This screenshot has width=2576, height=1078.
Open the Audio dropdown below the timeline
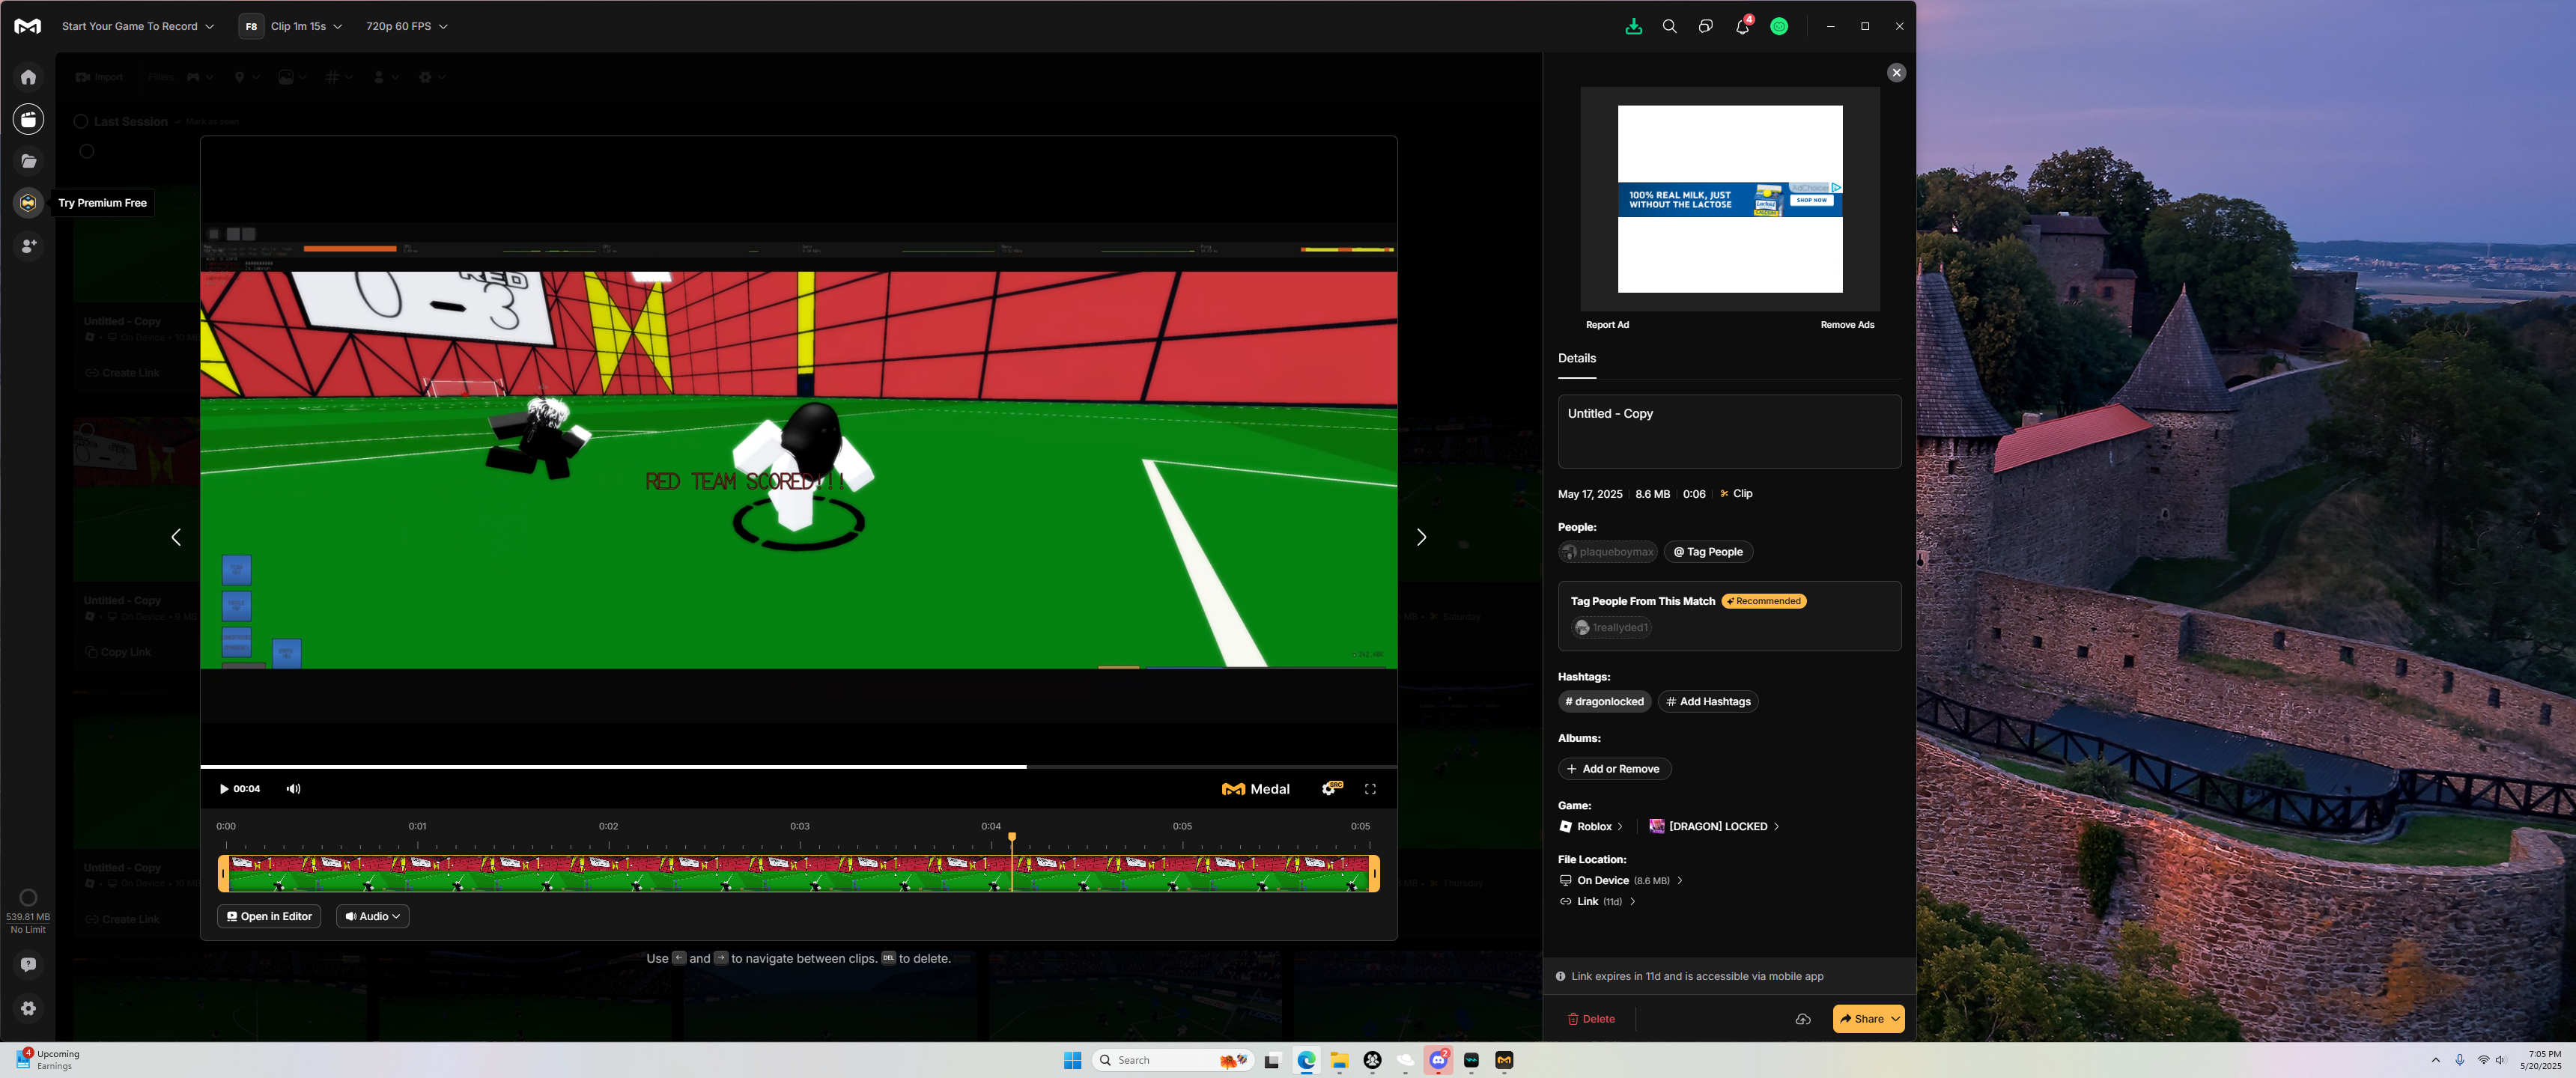click(372, 917)
